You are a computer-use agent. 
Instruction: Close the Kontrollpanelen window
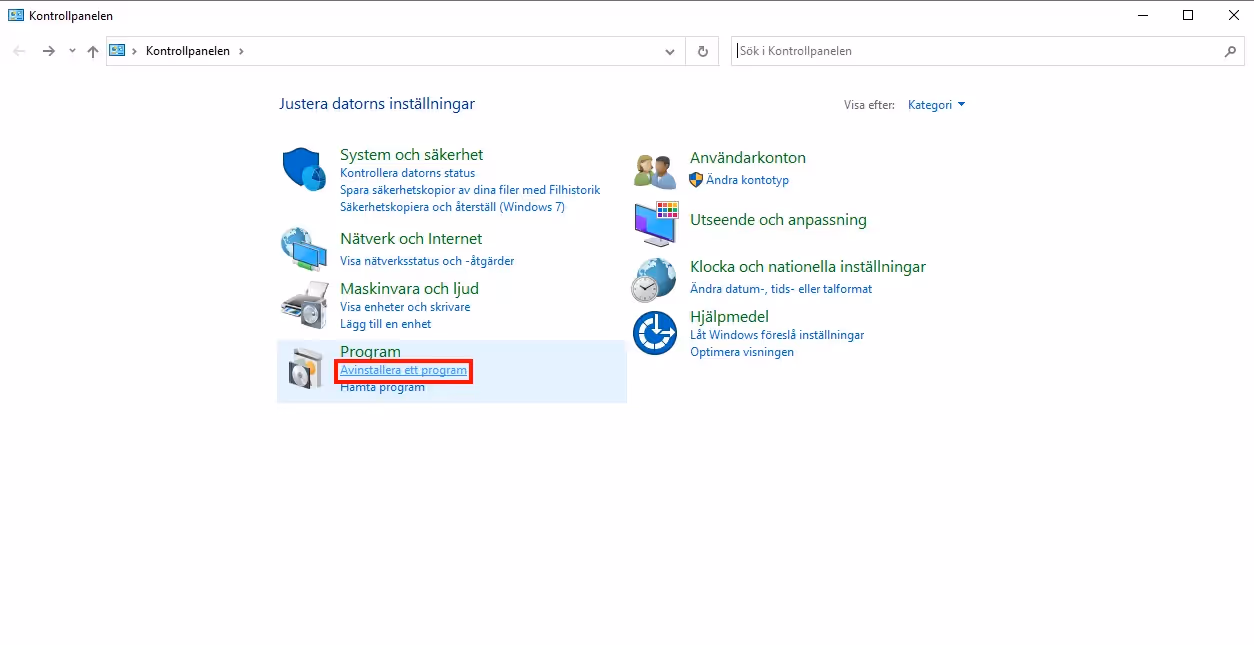1233,15
